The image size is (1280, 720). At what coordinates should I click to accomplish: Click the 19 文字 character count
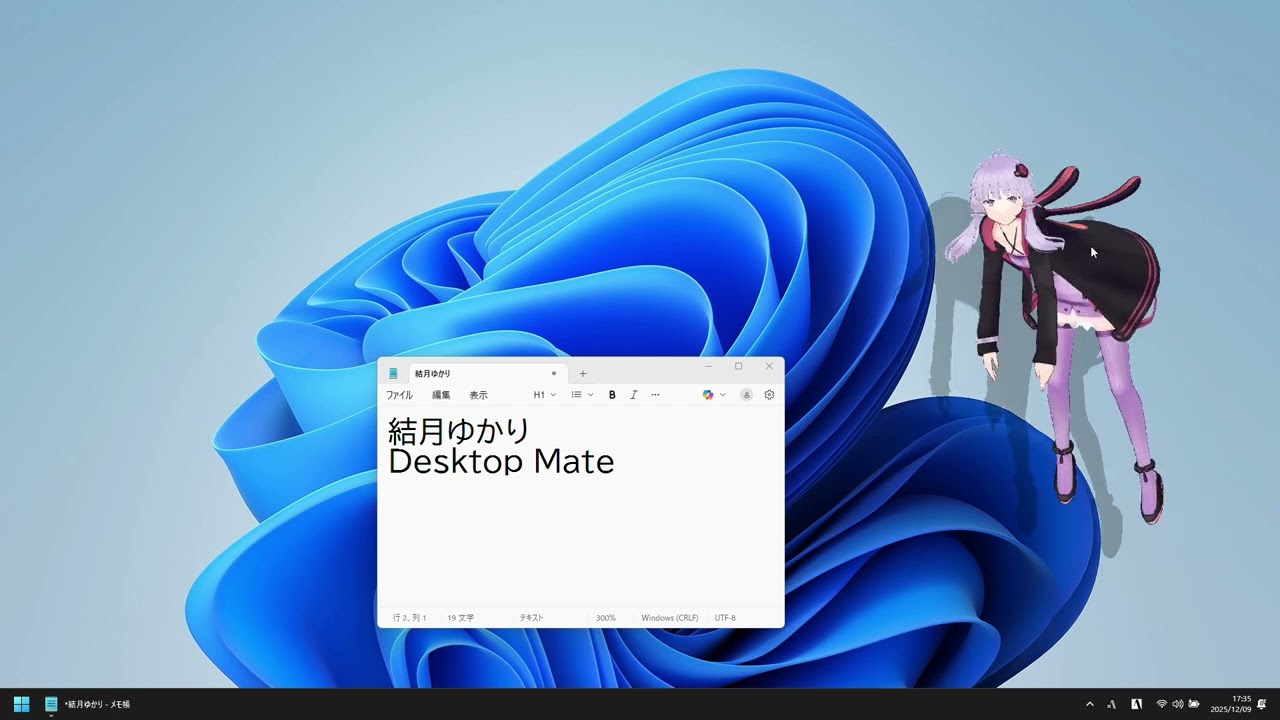pos(461,618)
